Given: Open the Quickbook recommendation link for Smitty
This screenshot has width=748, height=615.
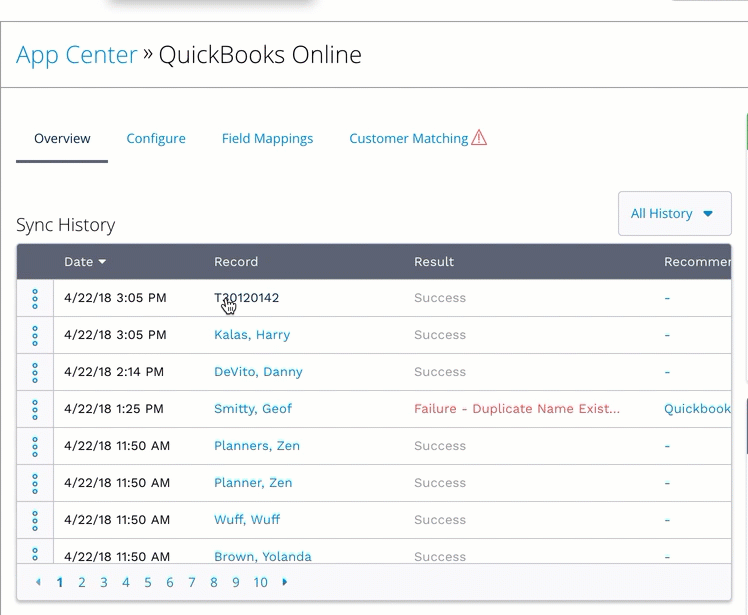Looking at the screenshot, I should pos(697,408).
